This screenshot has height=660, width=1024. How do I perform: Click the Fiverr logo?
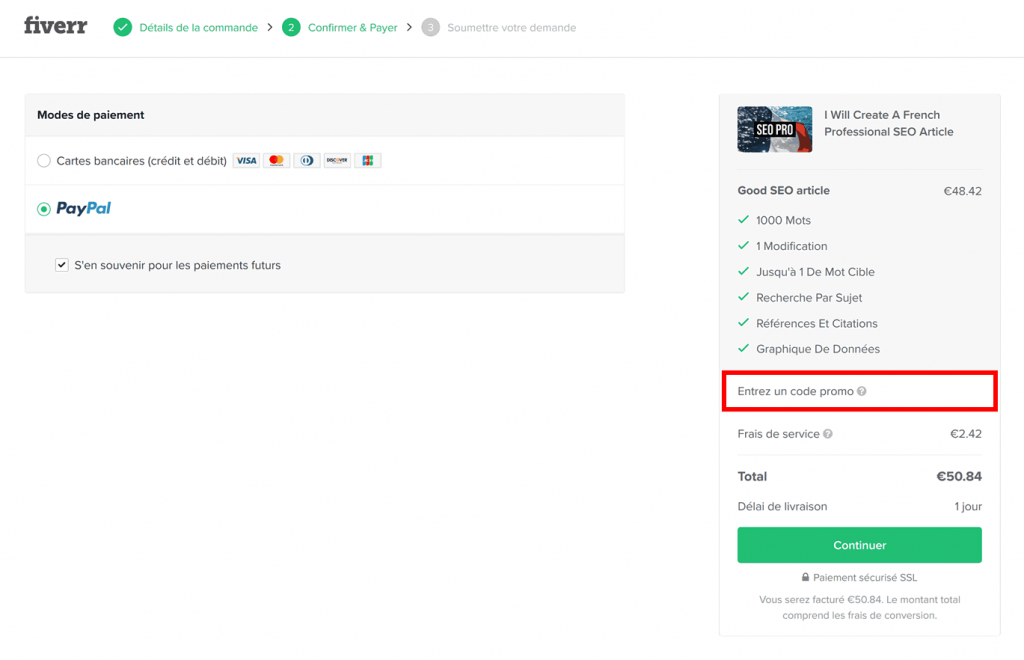(x=55, y=26)
